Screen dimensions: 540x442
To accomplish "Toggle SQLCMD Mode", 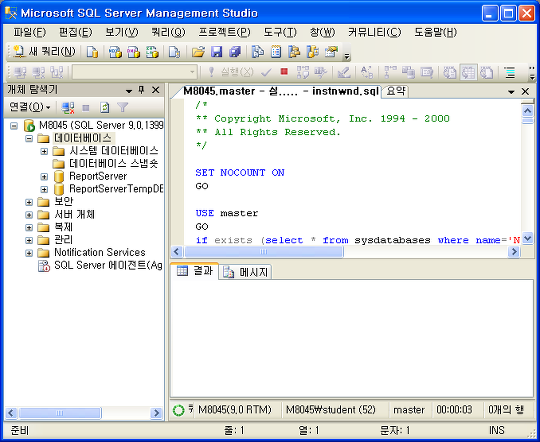I will [427, 72].
